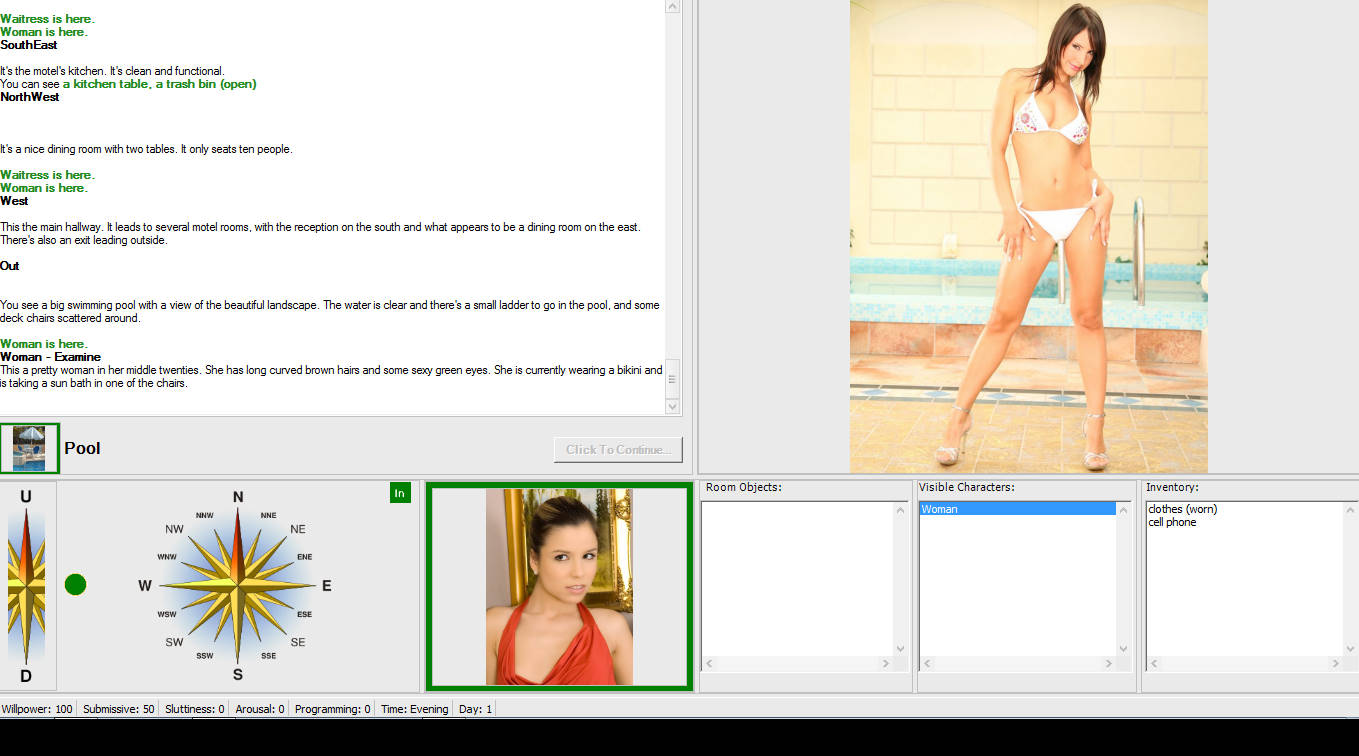Click the green In button
Viewport: 1359px width, 756px height.
(x=400, y=493)
